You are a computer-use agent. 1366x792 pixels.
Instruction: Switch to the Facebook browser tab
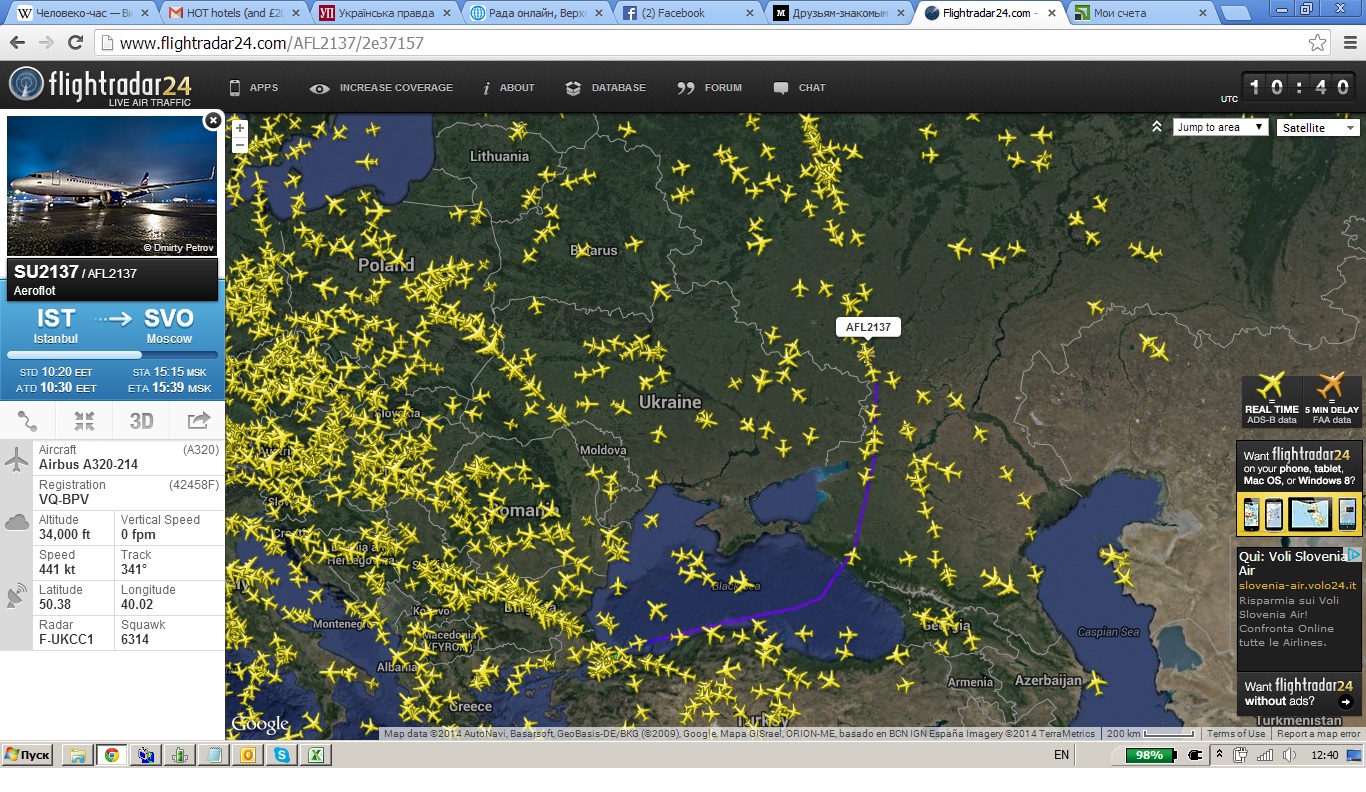click(x=683, y=14)
